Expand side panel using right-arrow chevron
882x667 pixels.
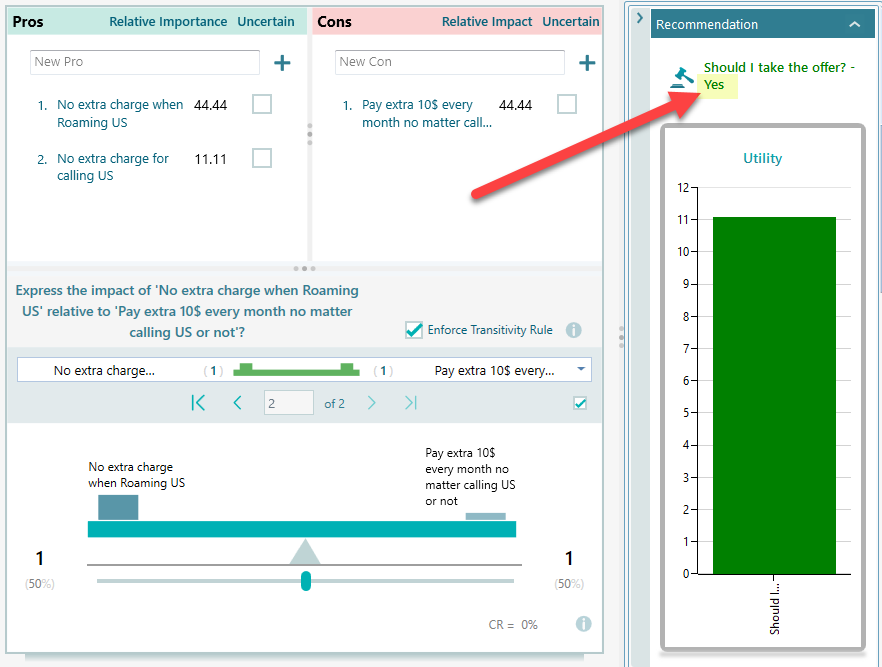coord(640,17)
